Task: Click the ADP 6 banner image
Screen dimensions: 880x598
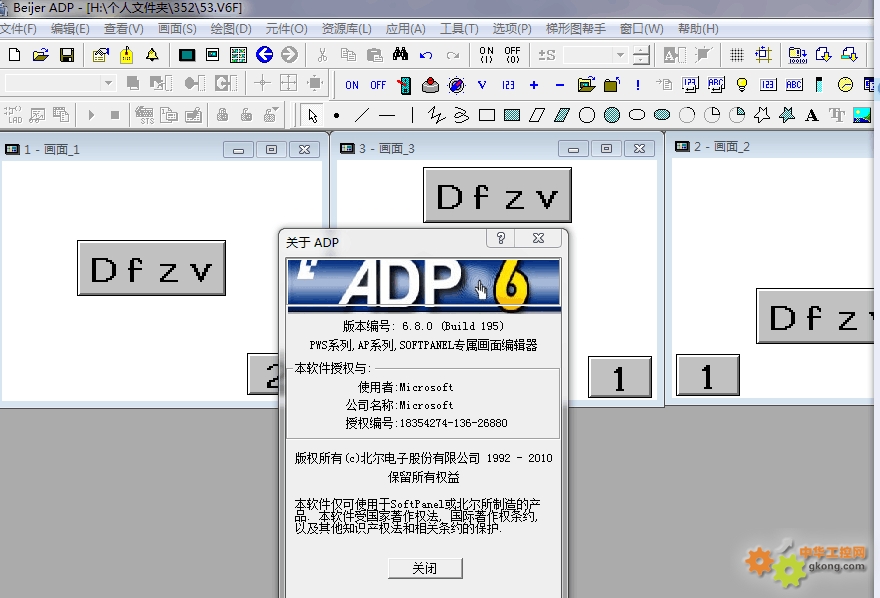Action: coord(424,285)
